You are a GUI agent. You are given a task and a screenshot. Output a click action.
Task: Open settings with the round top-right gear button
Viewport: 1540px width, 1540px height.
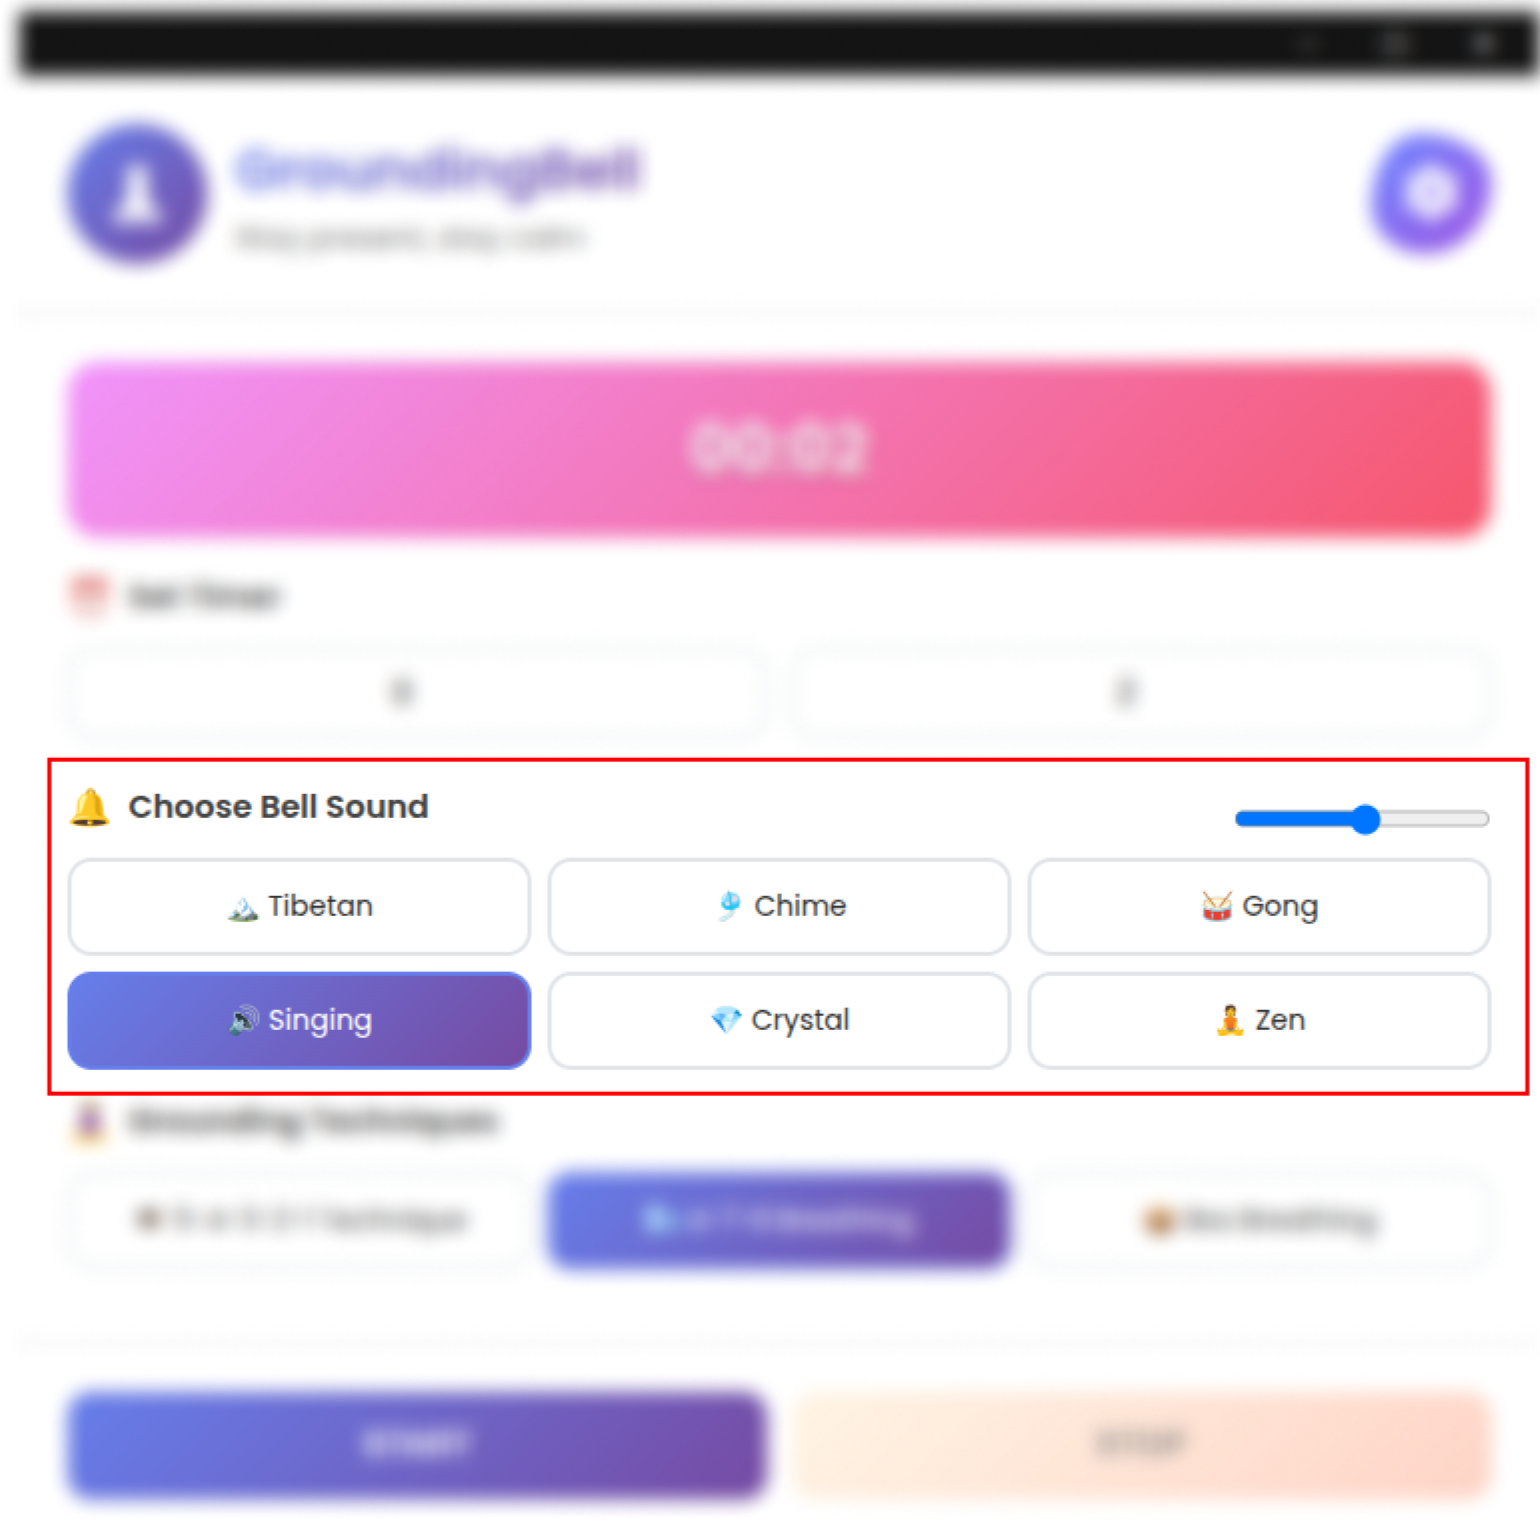(1430, 192)
